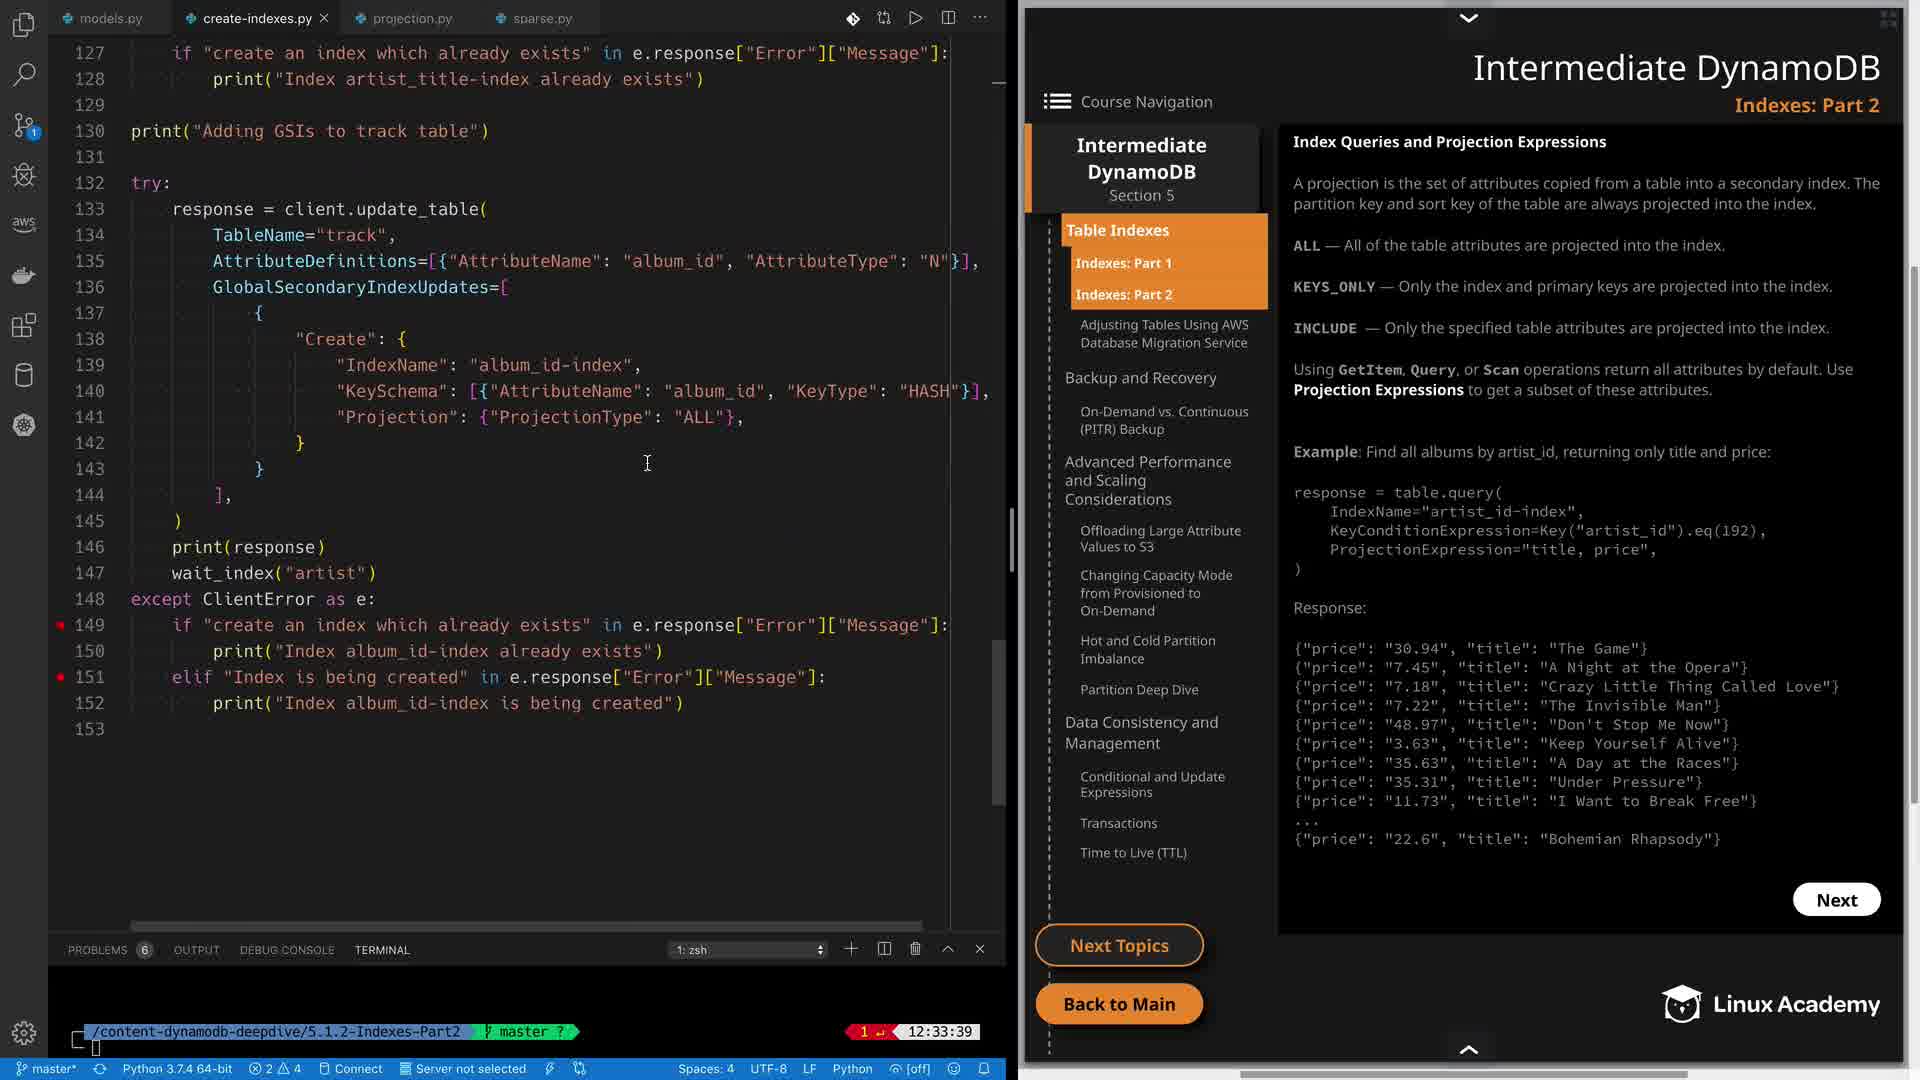Open the Docker whale sidebar icon
The image size is (1920, 1080).
[x=24, y=275]
